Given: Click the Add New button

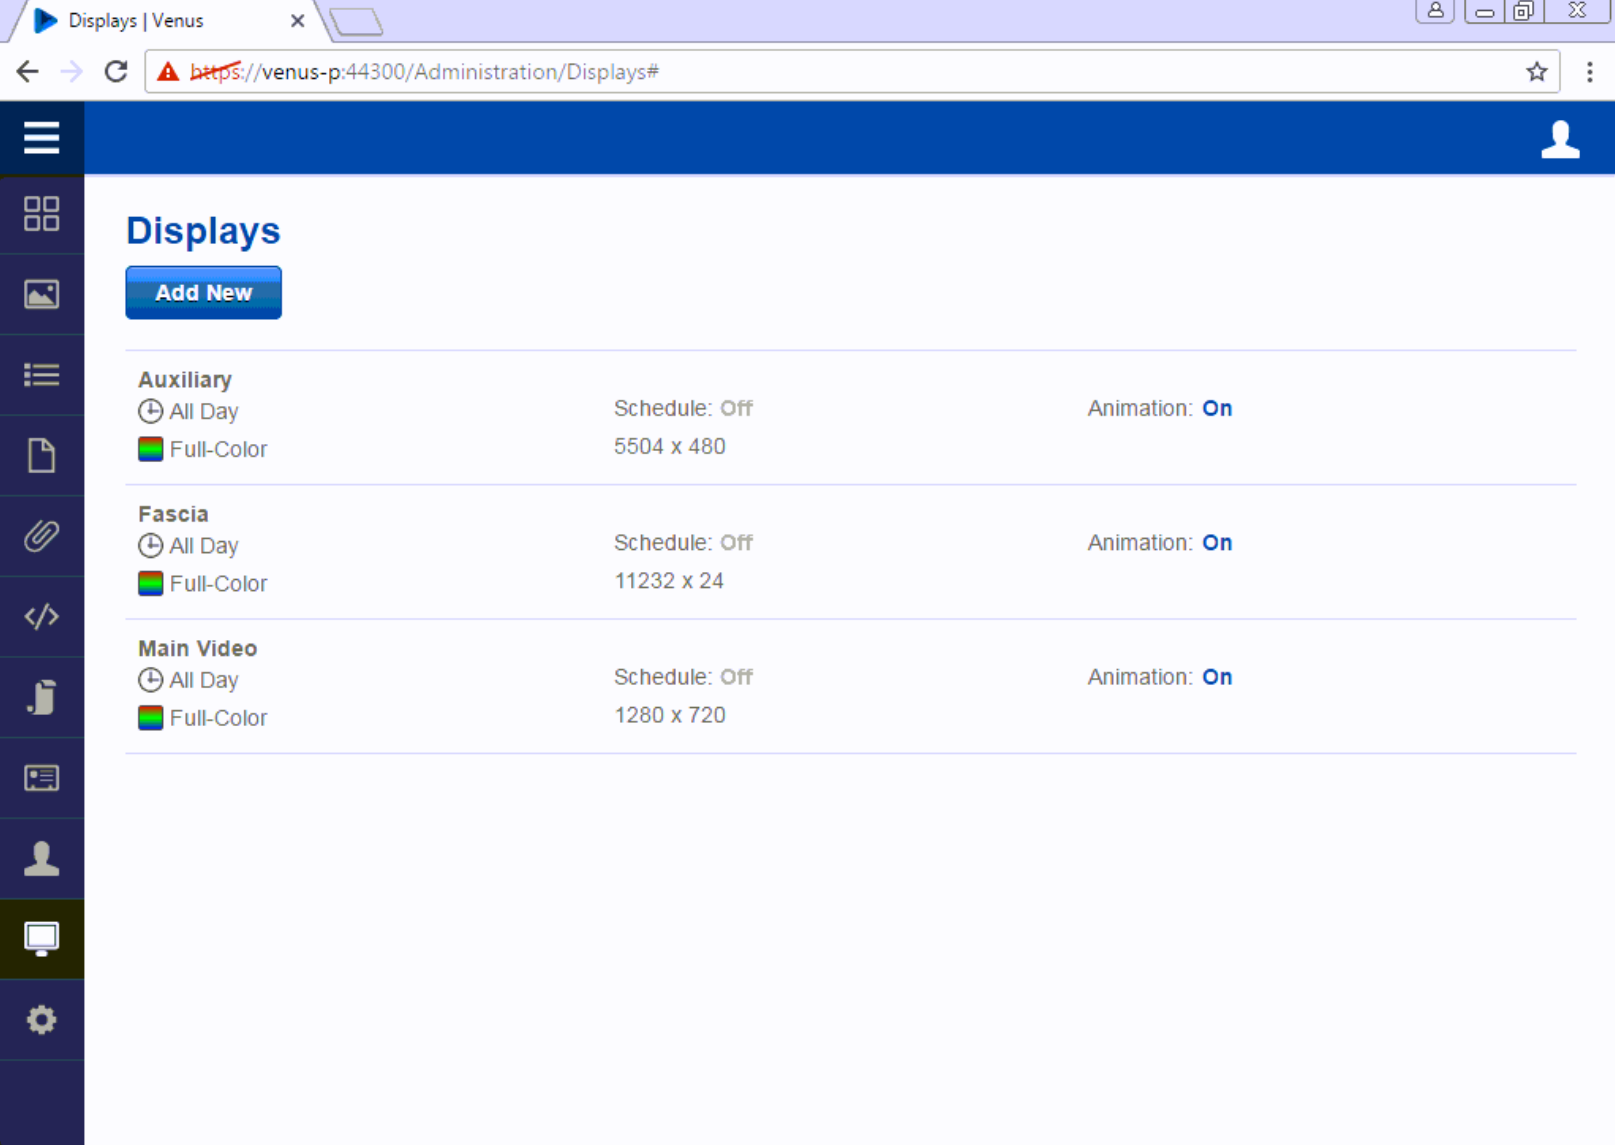Looking at the screenshot, I should point(203,293).
